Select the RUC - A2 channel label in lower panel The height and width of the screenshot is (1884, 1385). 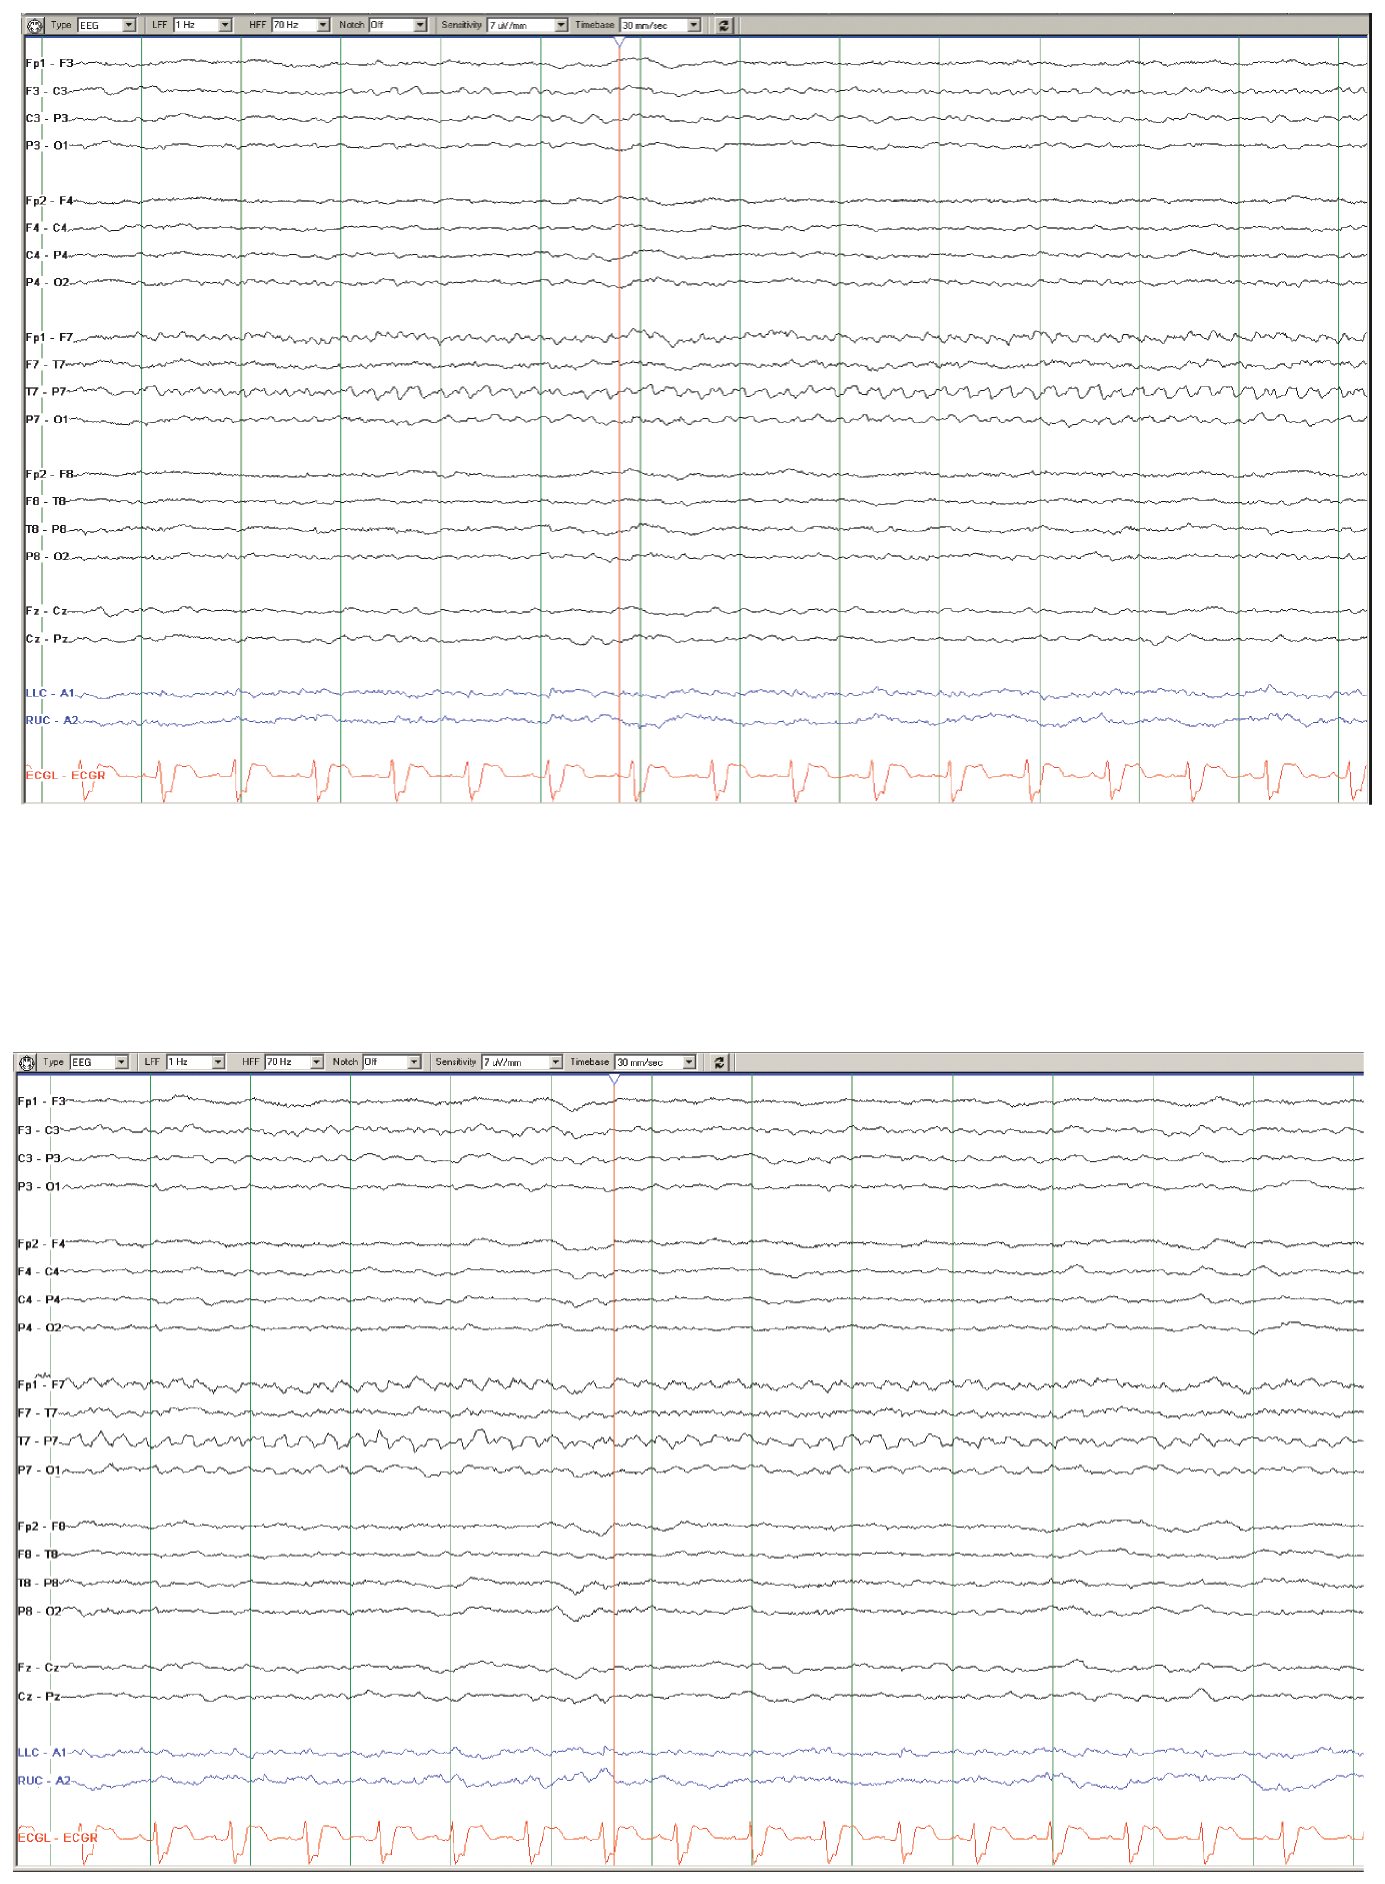click(44, 1780)
